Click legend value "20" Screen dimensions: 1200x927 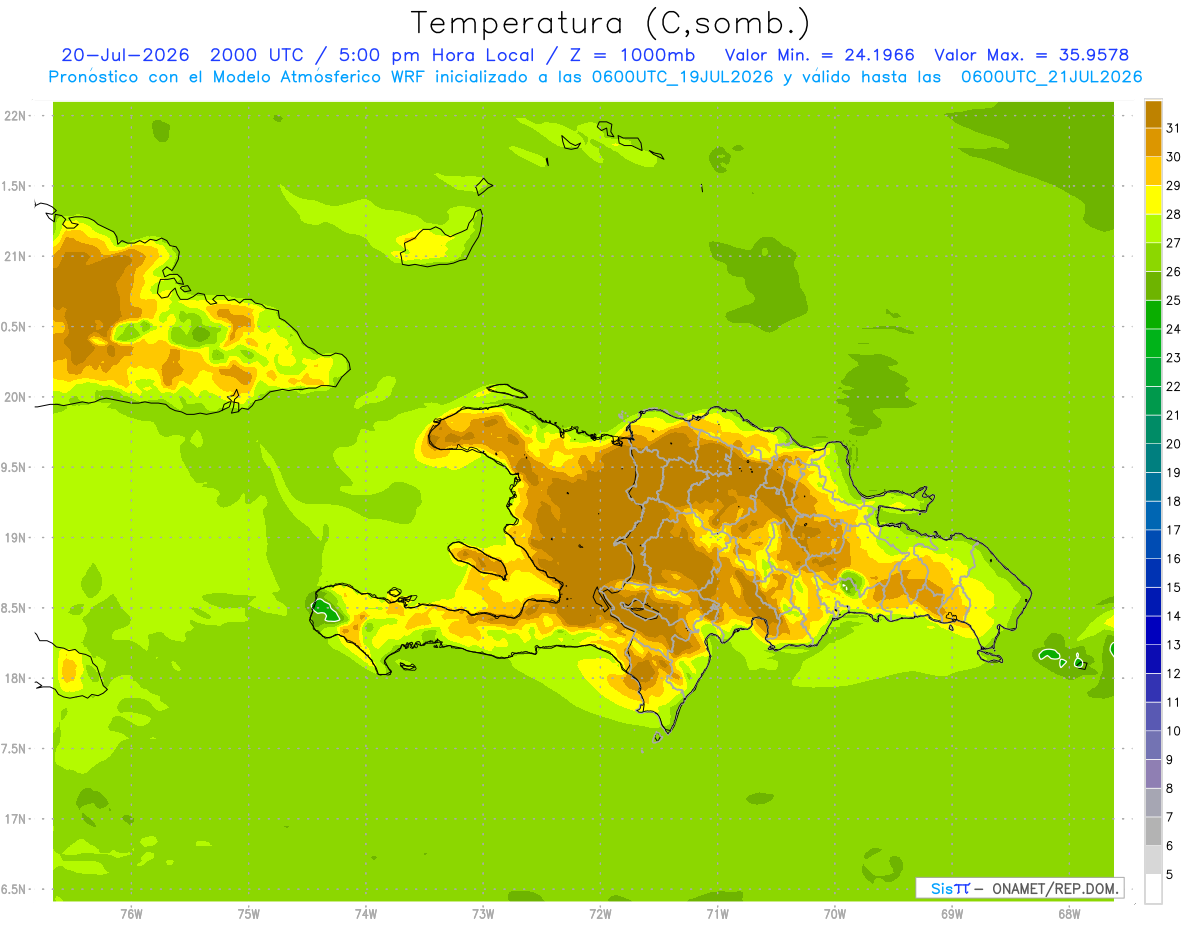coord(1173,444)
